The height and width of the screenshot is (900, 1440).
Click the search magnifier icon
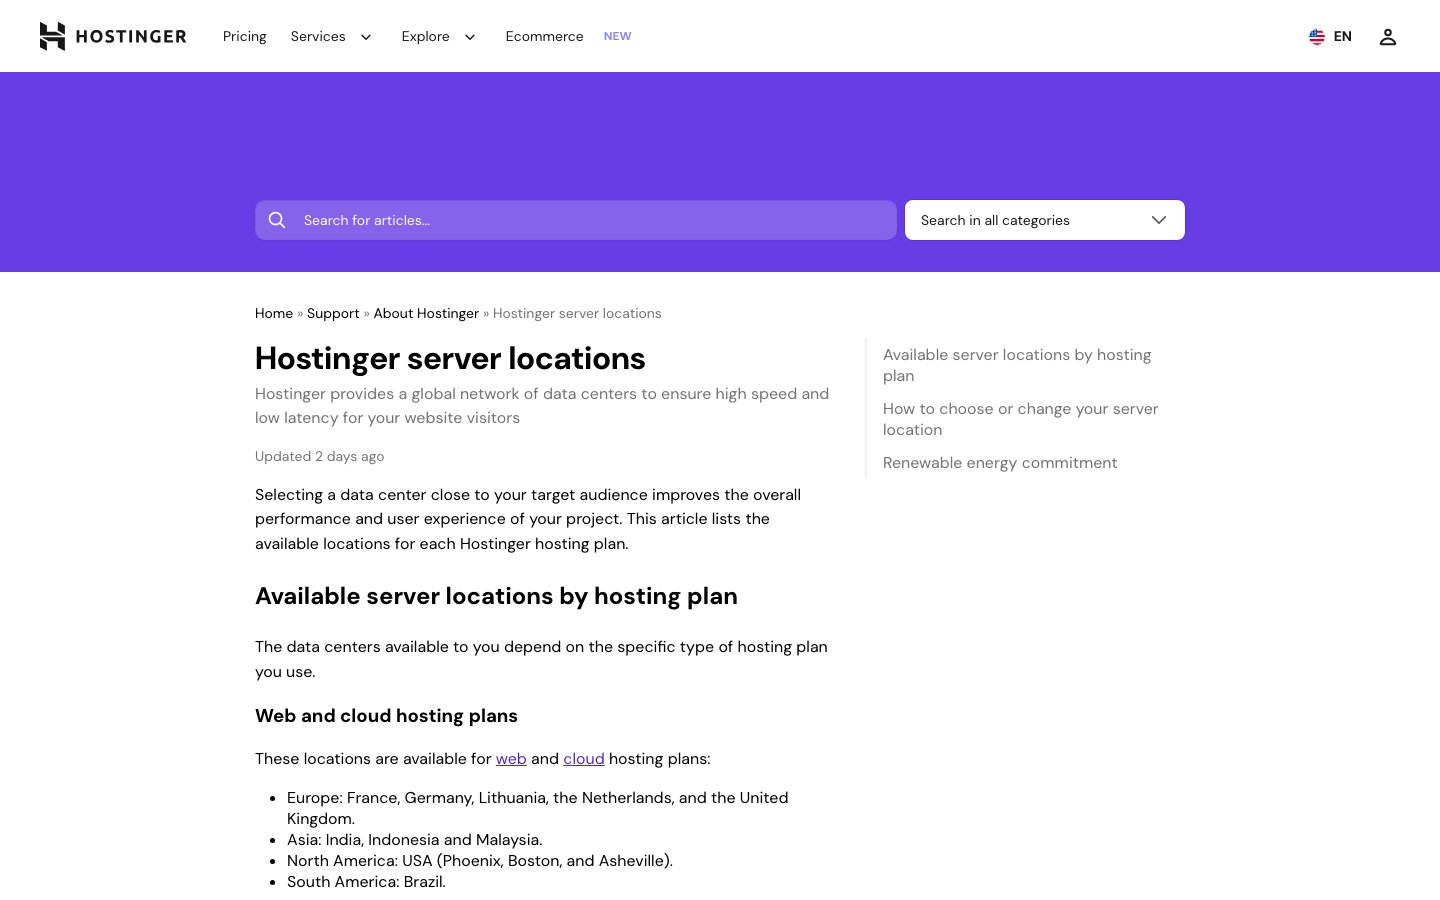point(277,220)
